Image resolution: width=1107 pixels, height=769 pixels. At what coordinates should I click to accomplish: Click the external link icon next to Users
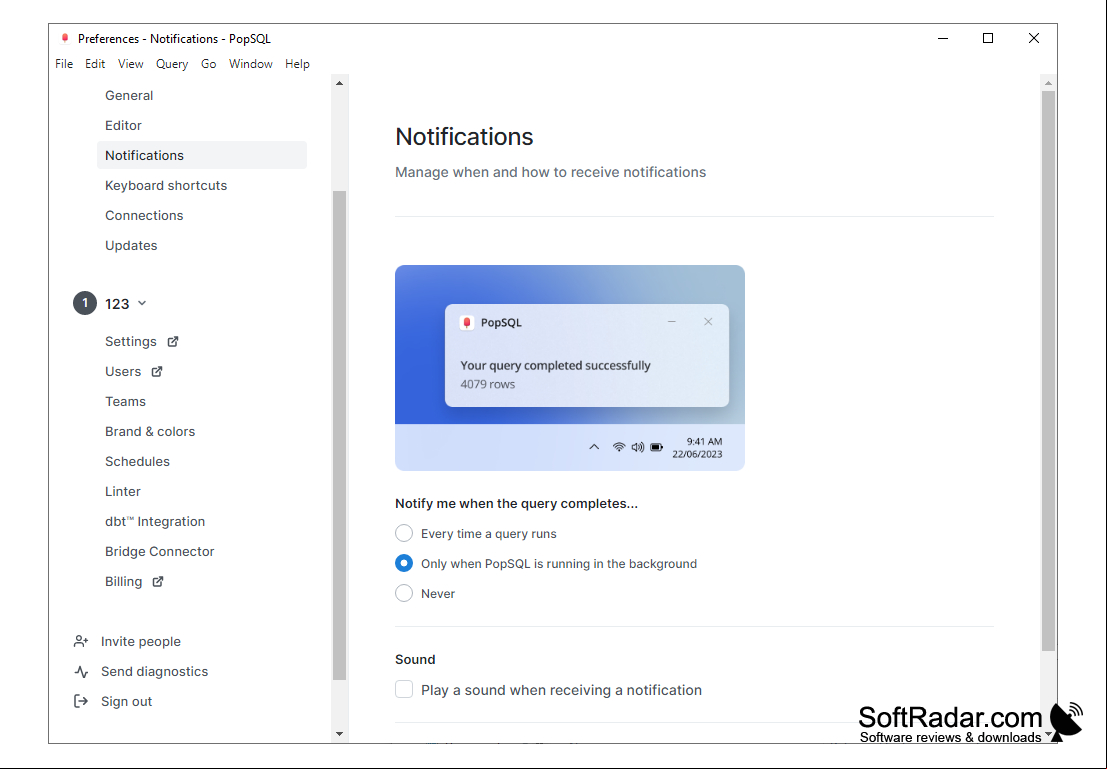157,371
